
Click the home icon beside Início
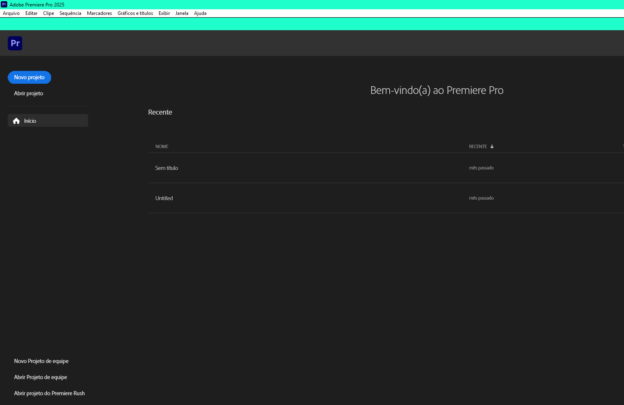[x=16, y=121]
